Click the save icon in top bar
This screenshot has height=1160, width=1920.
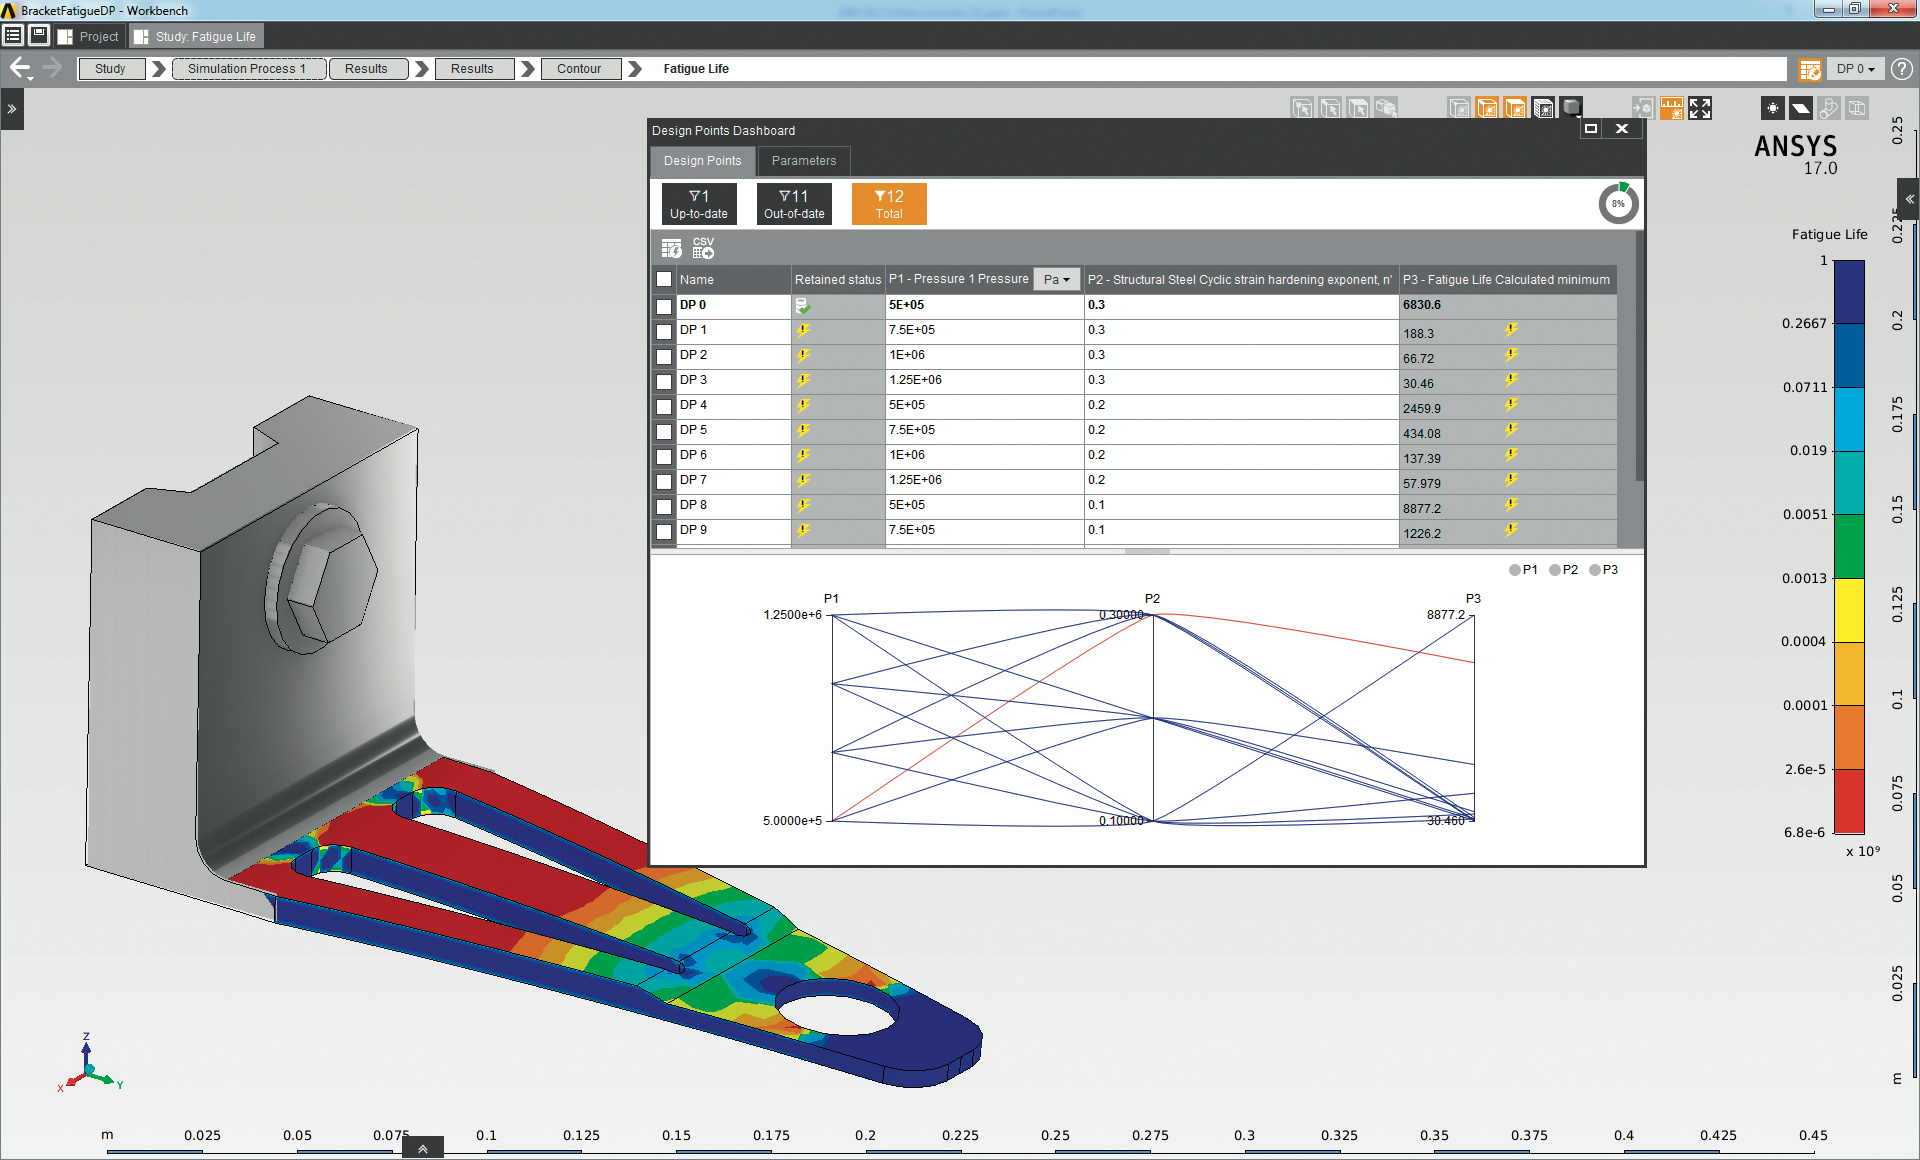tap(39, 36)
